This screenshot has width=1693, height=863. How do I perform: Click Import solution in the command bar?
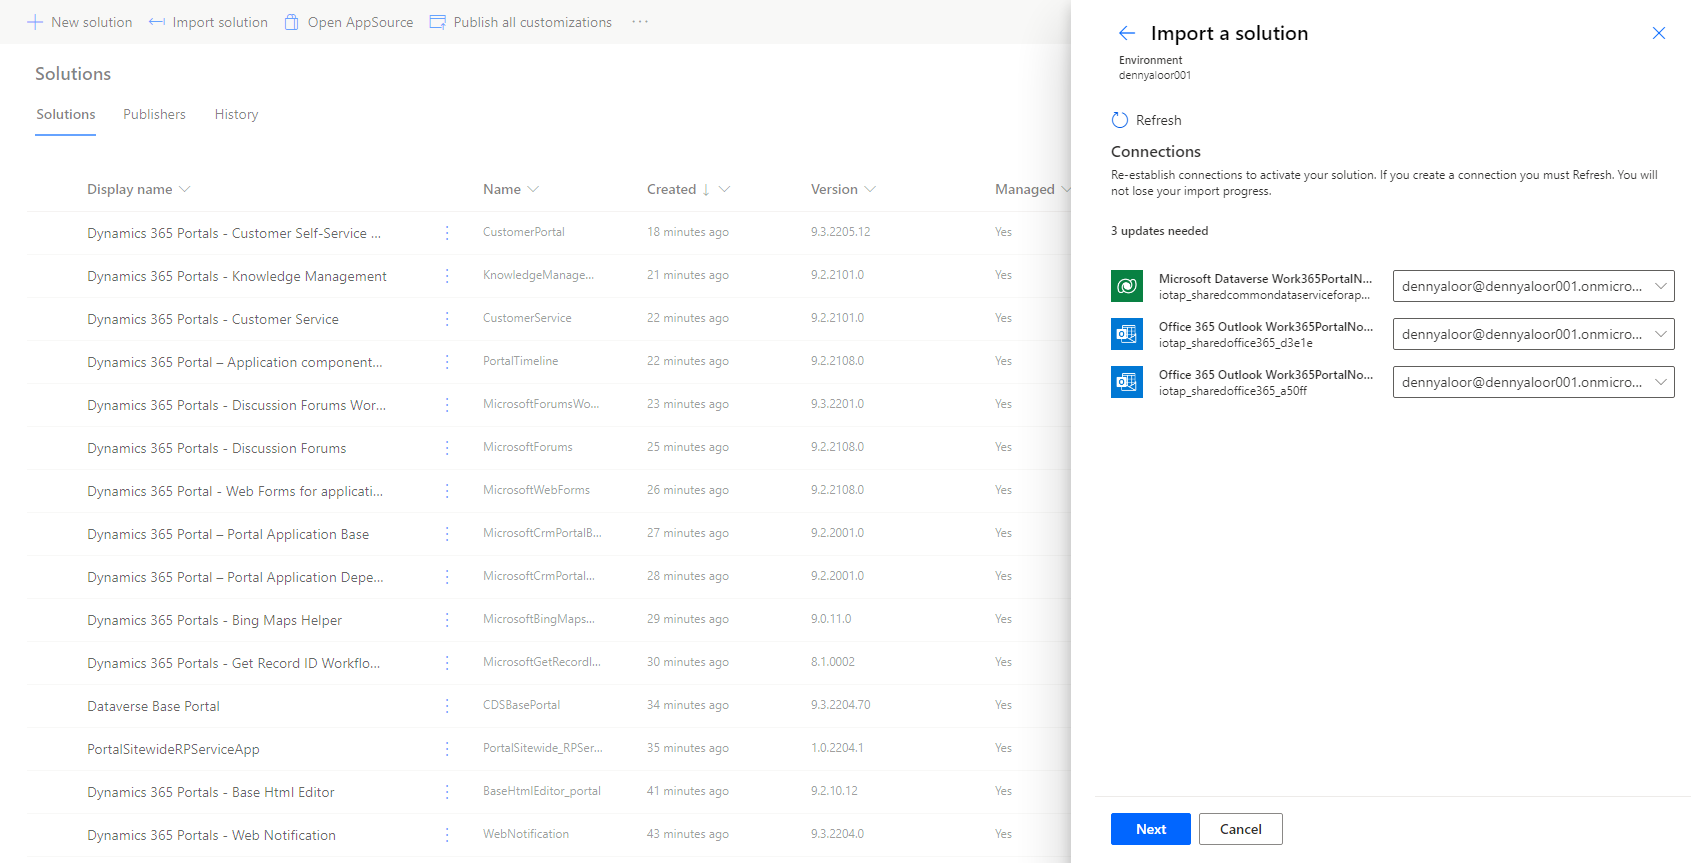pos(208,22)
